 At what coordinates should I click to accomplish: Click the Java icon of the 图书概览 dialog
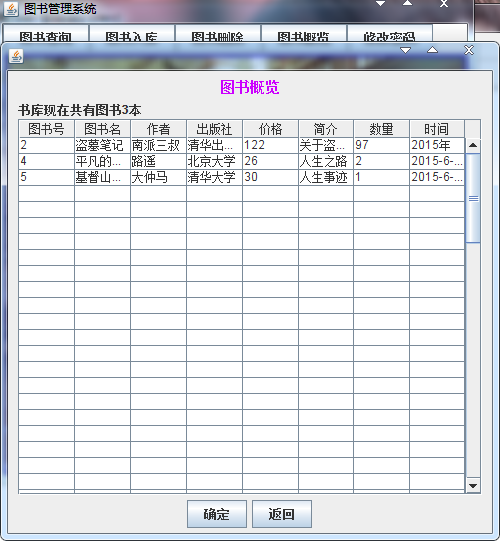tap(16, 56)
